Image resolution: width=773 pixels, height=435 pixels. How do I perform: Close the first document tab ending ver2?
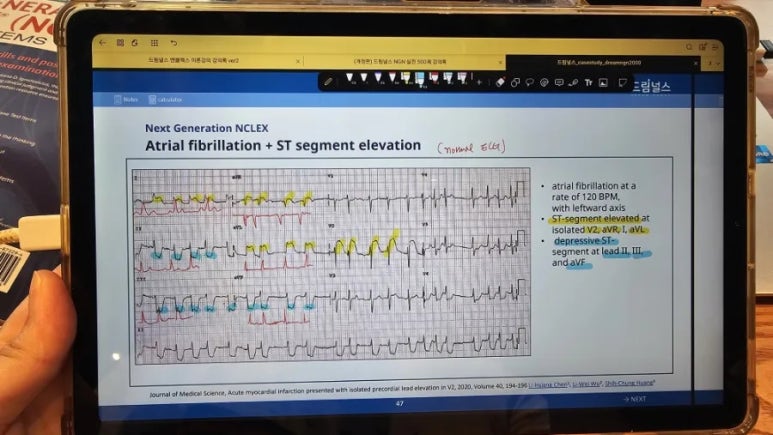[x=298, y=61]
